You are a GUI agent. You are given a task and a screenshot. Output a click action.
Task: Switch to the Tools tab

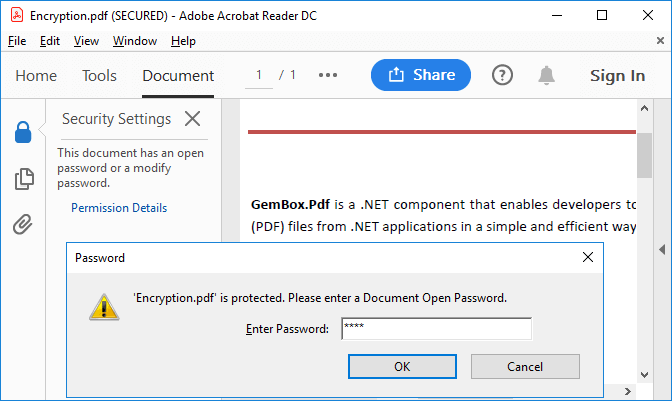pyautogui.click(x=99, y=76)
